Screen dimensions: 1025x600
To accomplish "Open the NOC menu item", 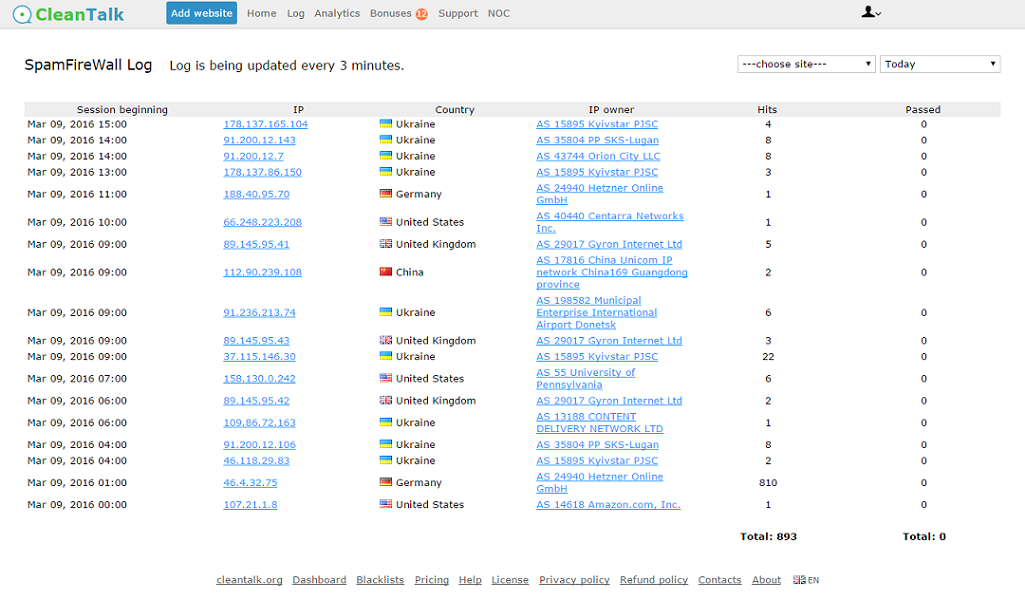I will [499, 13].
